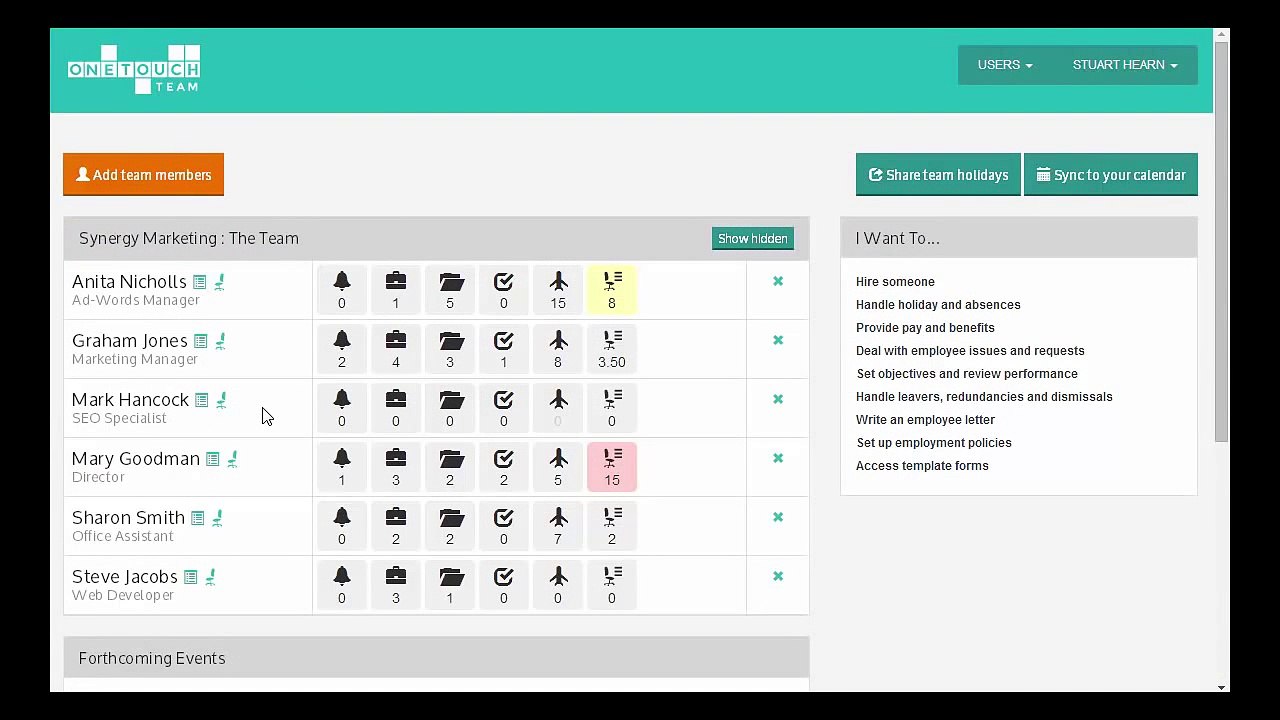Click Share team holidays button
The width and height of the screenshot is (1280, 720).
(x=938, y=175)
